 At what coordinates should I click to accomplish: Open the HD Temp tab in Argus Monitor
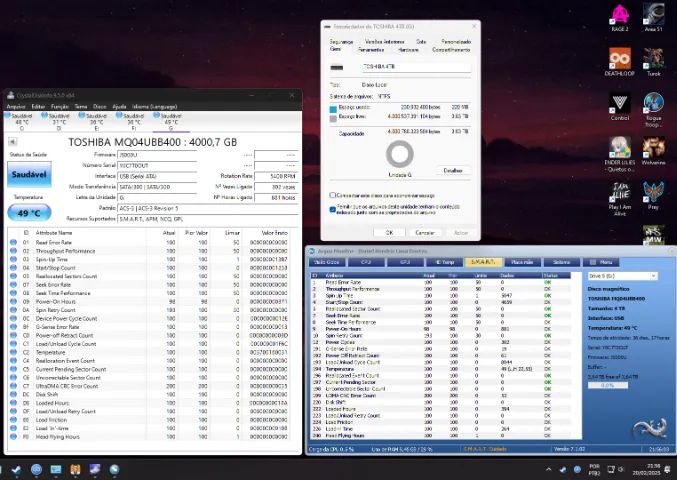(444, 262)
